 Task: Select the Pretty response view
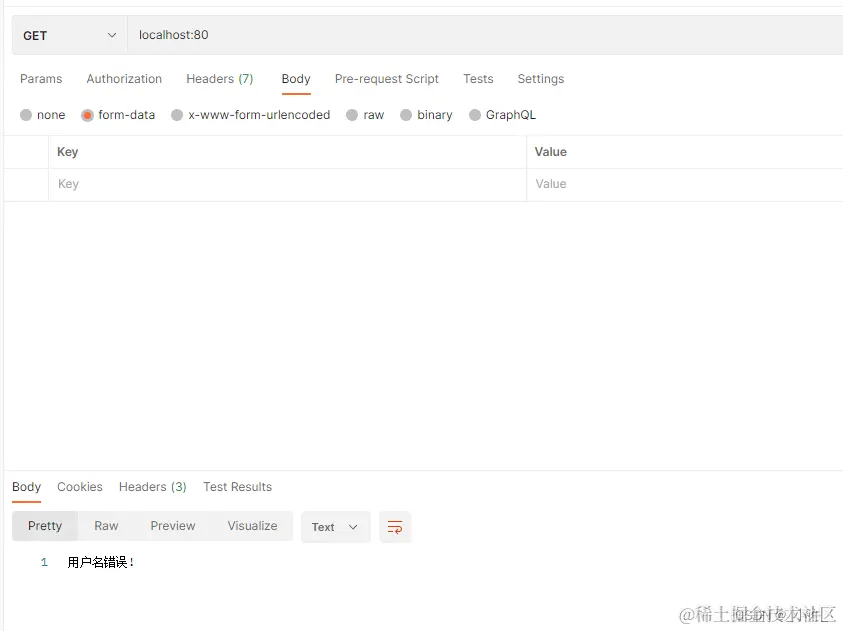45,526
